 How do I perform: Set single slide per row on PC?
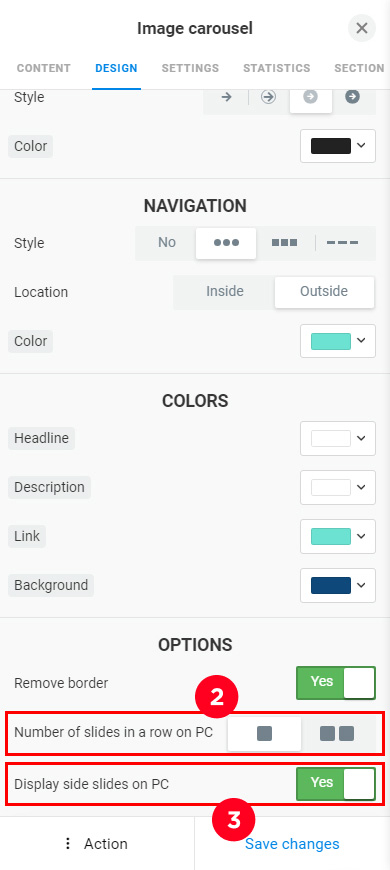coord(265,734)
